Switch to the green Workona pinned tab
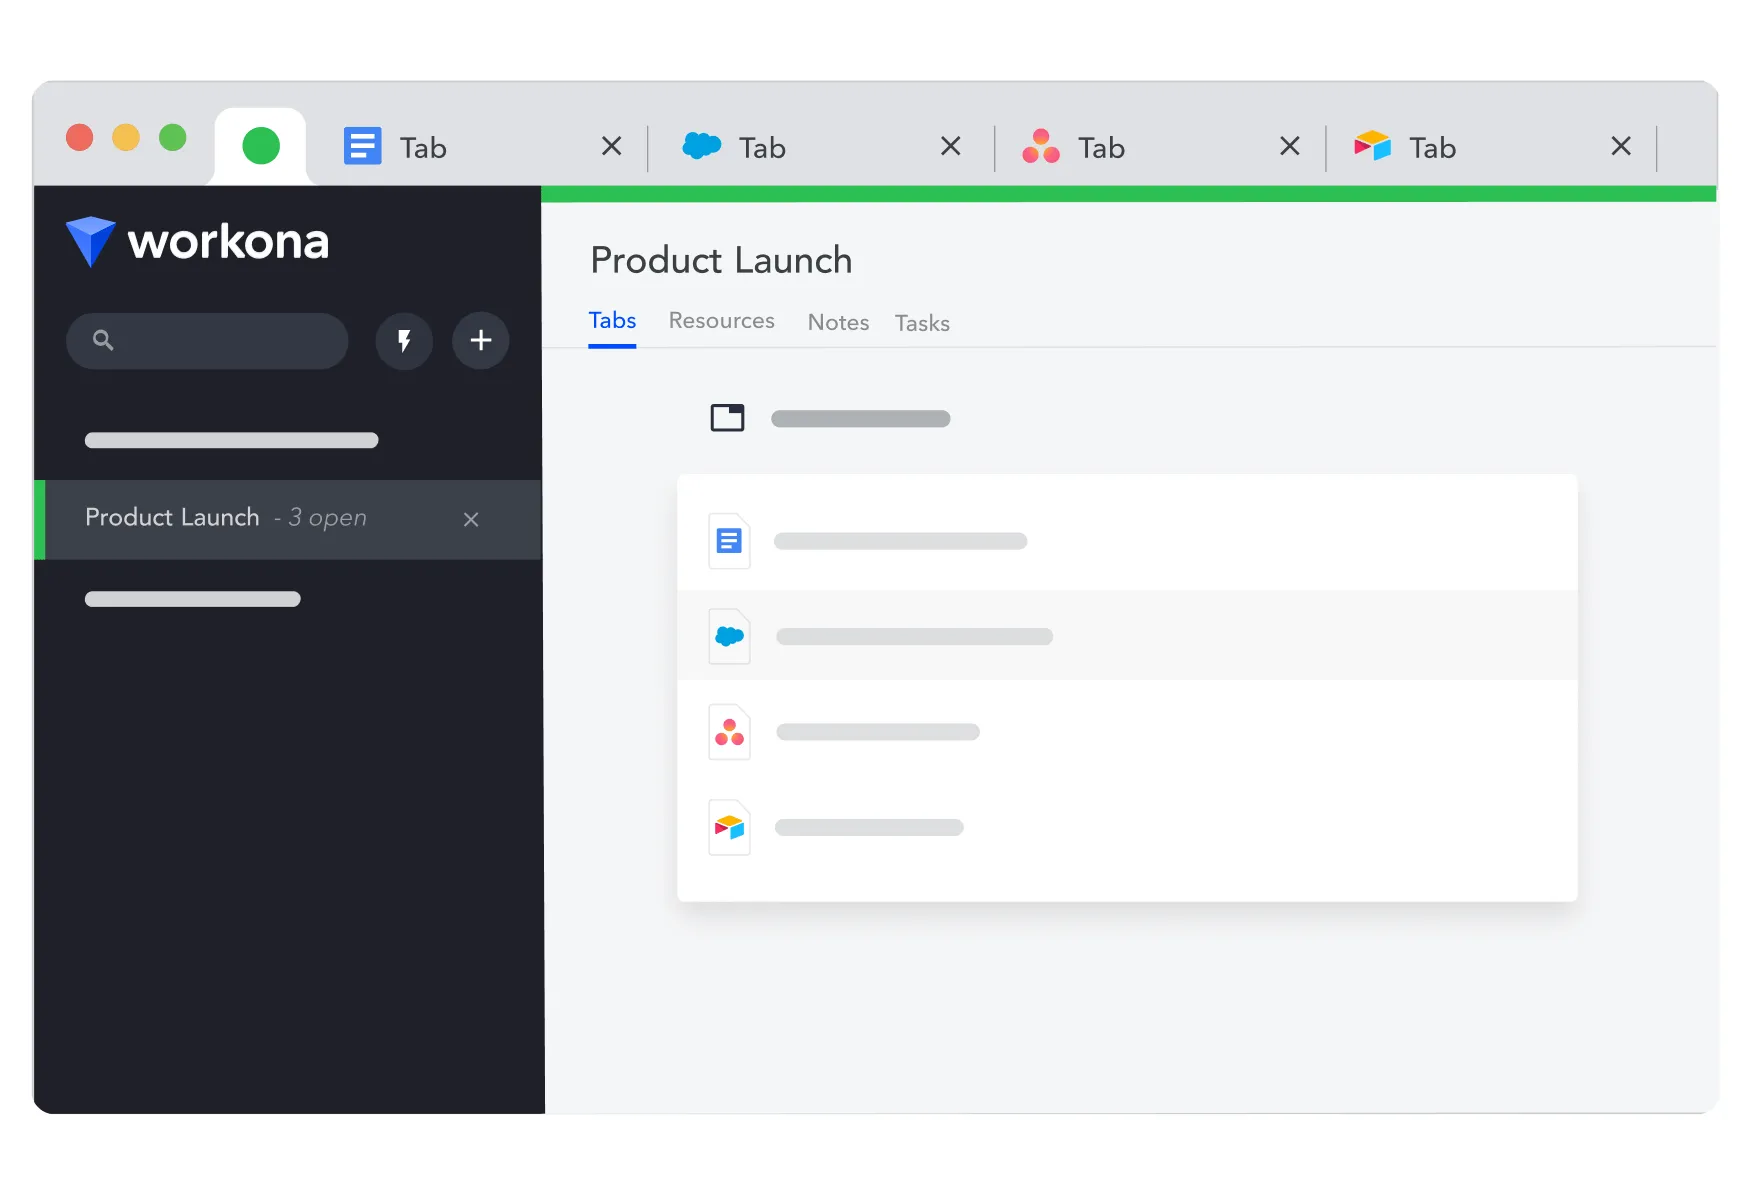The width and height of the screenshot is (1752, 1195). 261,146
